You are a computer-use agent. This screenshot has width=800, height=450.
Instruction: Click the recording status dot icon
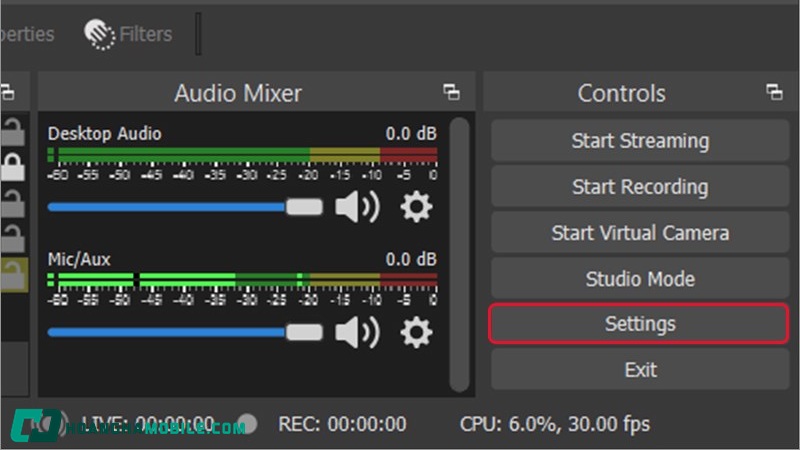(x=247, y=424)
